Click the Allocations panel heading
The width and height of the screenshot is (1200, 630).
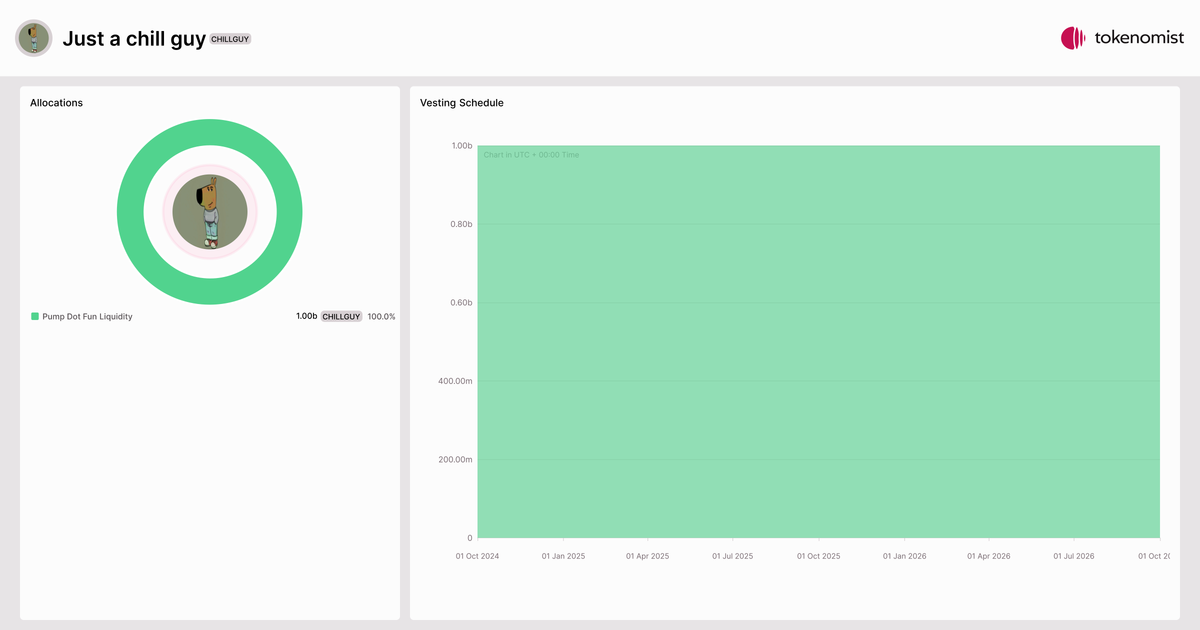pos(56,103)
